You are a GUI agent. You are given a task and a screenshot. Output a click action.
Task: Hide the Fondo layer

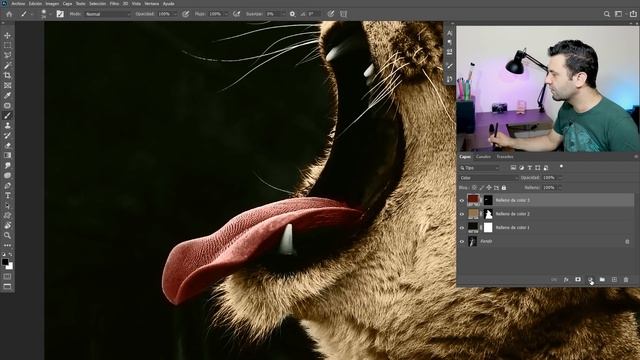462,241
